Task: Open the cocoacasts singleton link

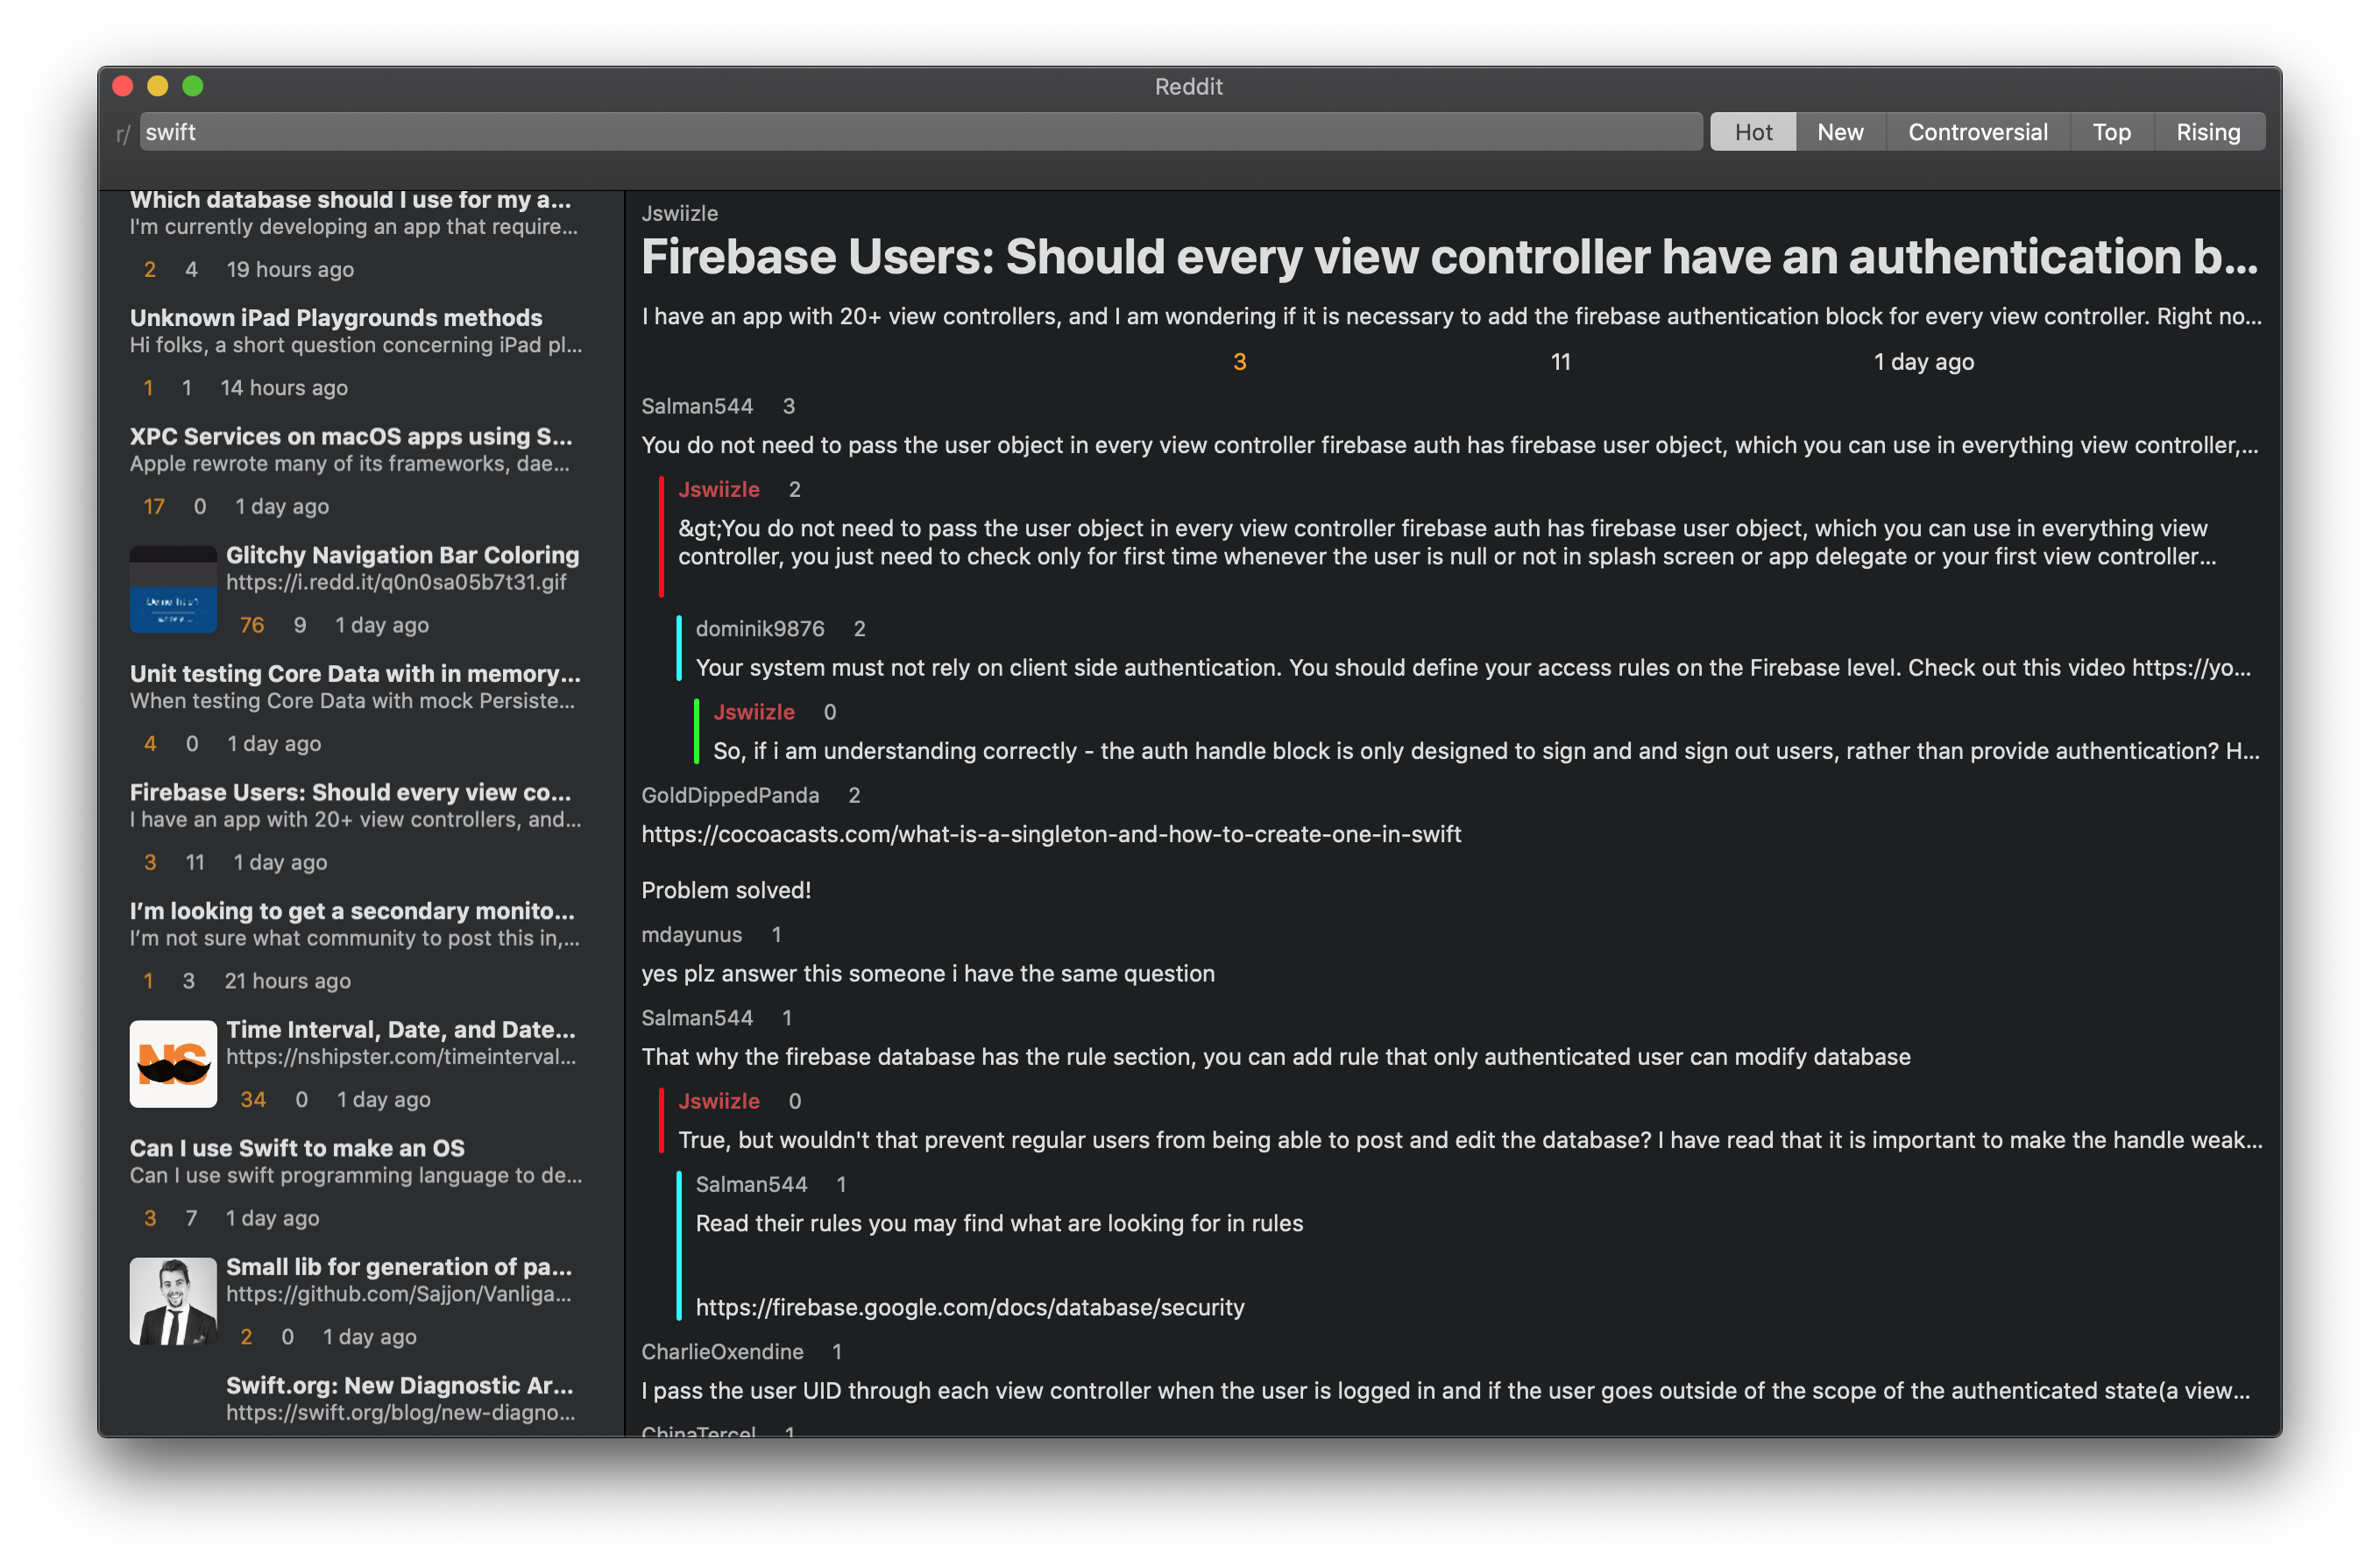Action: (1050, 834)
